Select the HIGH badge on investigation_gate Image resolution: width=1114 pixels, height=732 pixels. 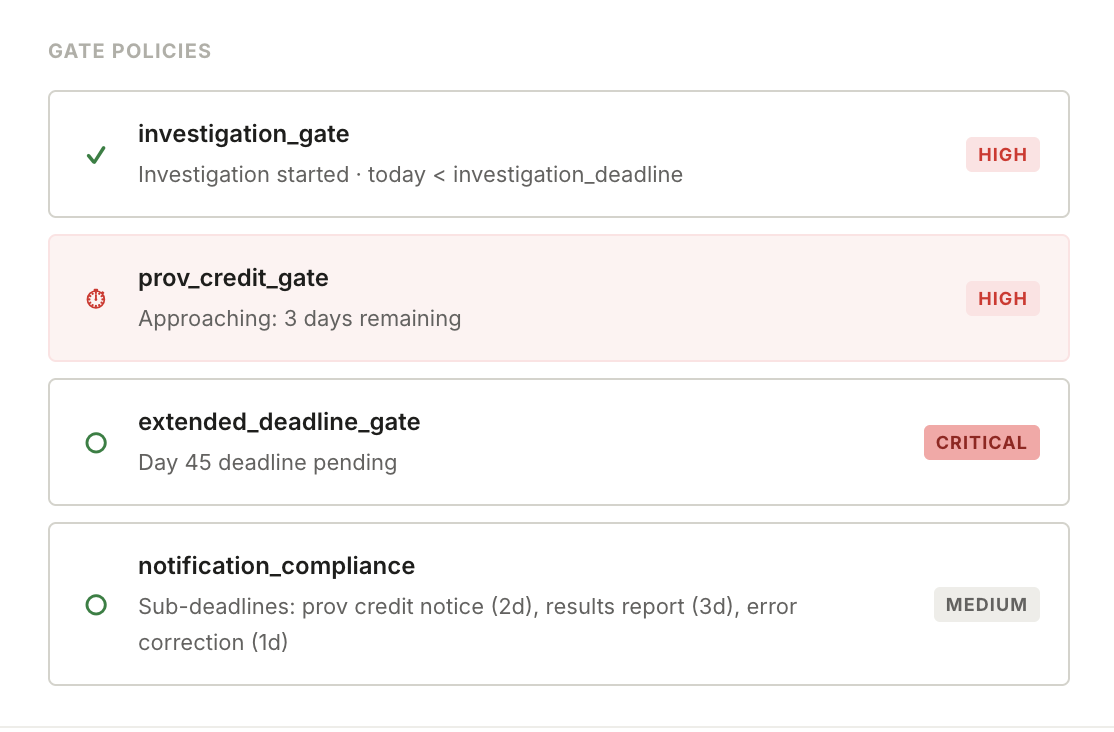pos(1002,154)
